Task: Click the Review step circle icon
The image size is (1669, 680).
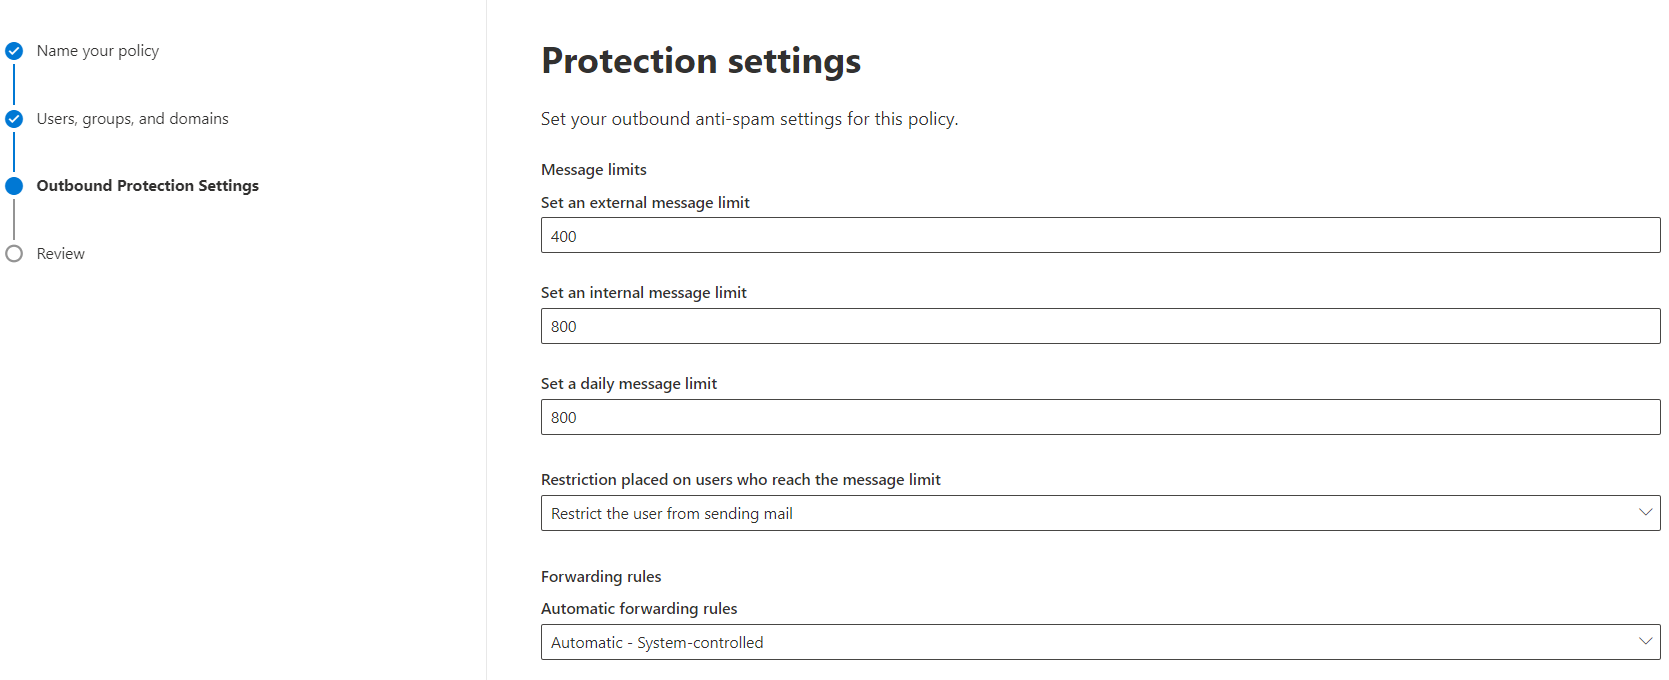Action: pos(14,254)
